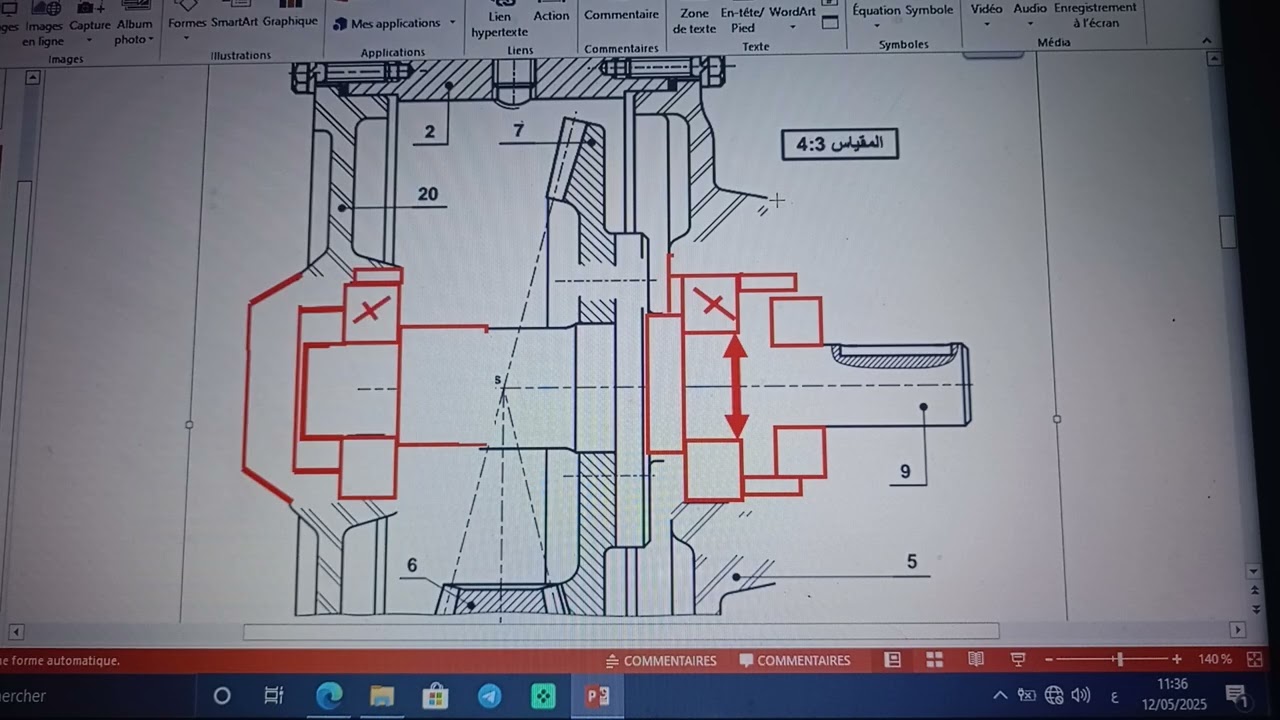Open Cortana circle icon on taskbar
Screen dimensions: 1280x720
[x=222, y=696]
